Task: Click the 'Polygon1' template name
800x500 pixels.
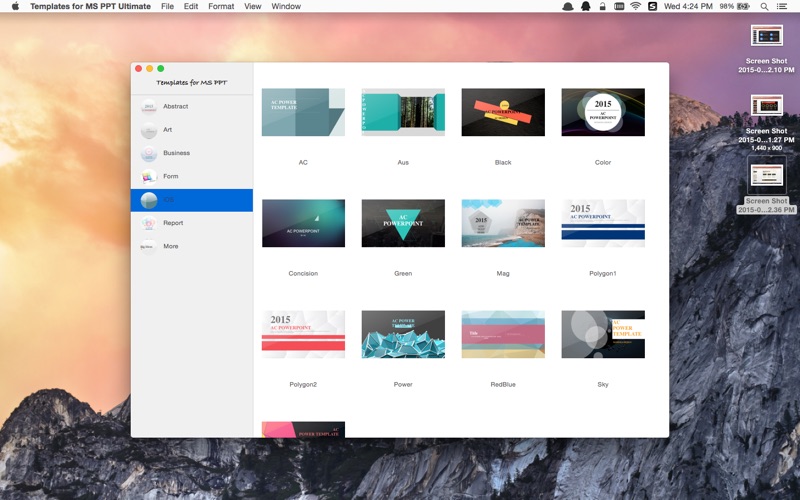Action: tap(603, 273)
